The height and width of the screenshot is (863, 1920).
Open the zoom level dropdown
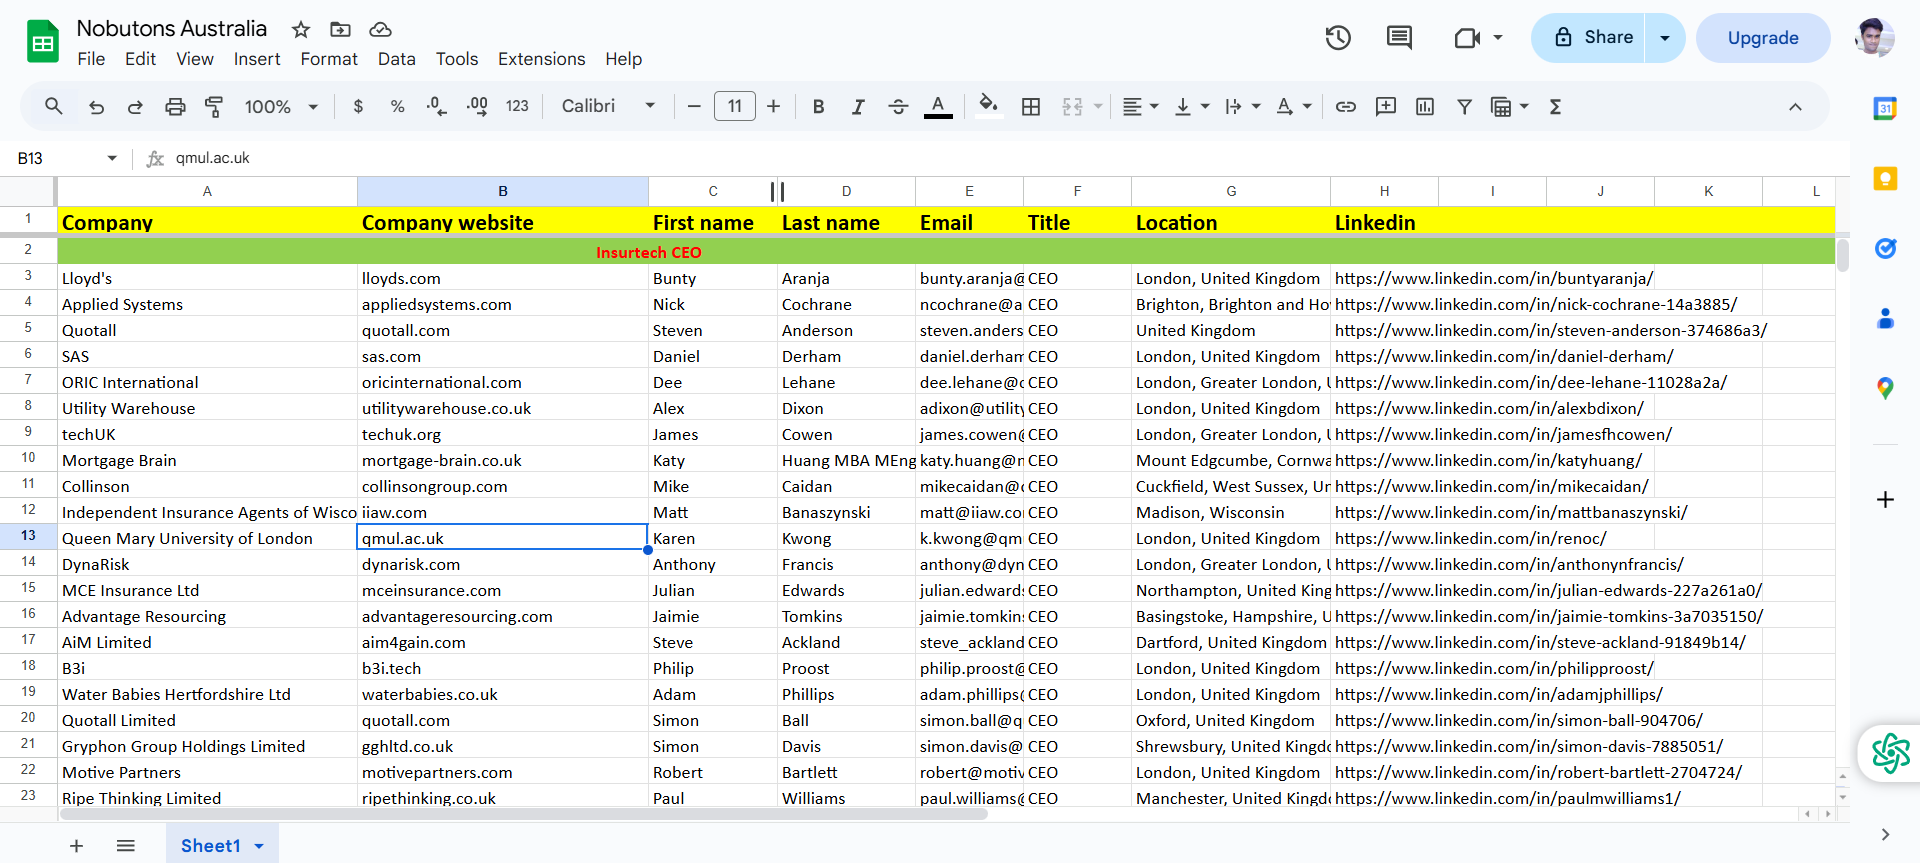pyautogui.click(x=281, y=107)
